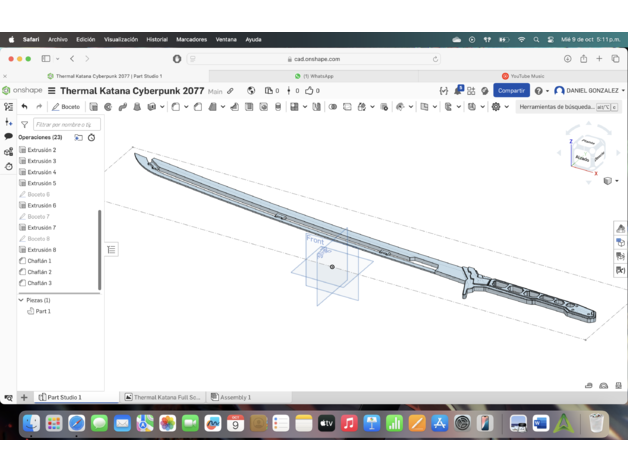
Task: Collapse the Piezas (1) section
Action: [x=21, y=300]
